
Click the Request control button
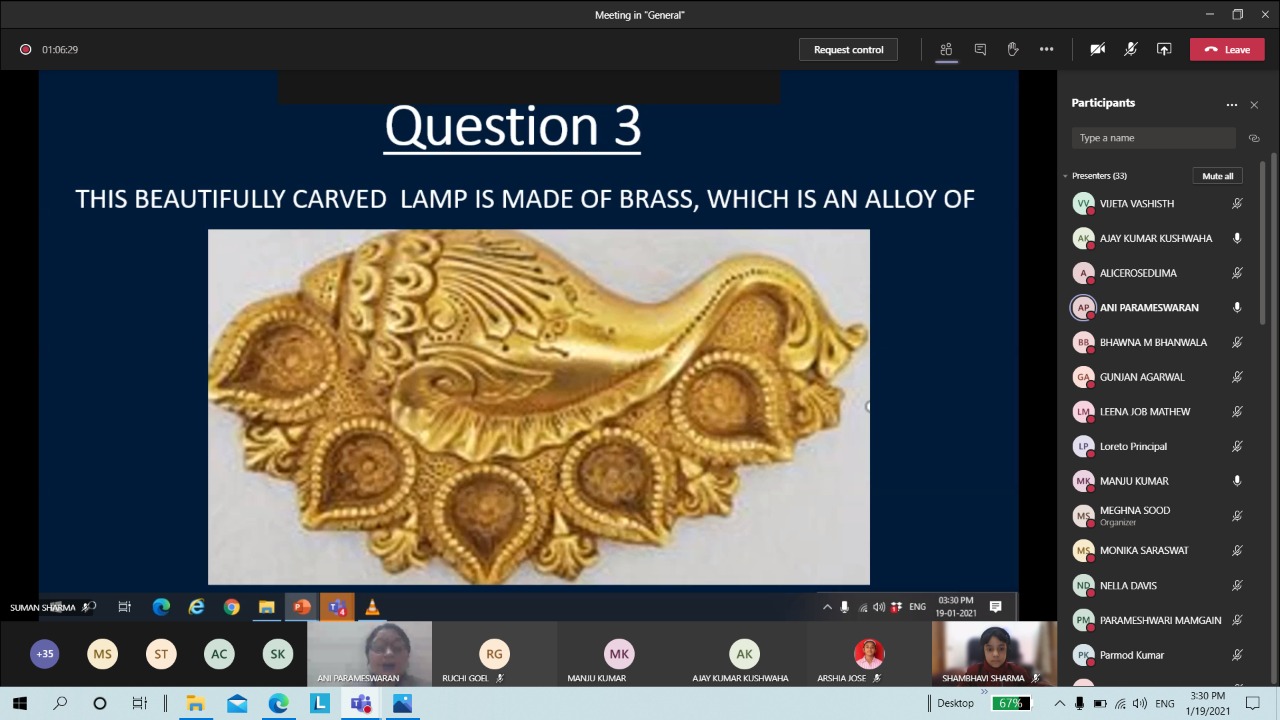[848, 49]
